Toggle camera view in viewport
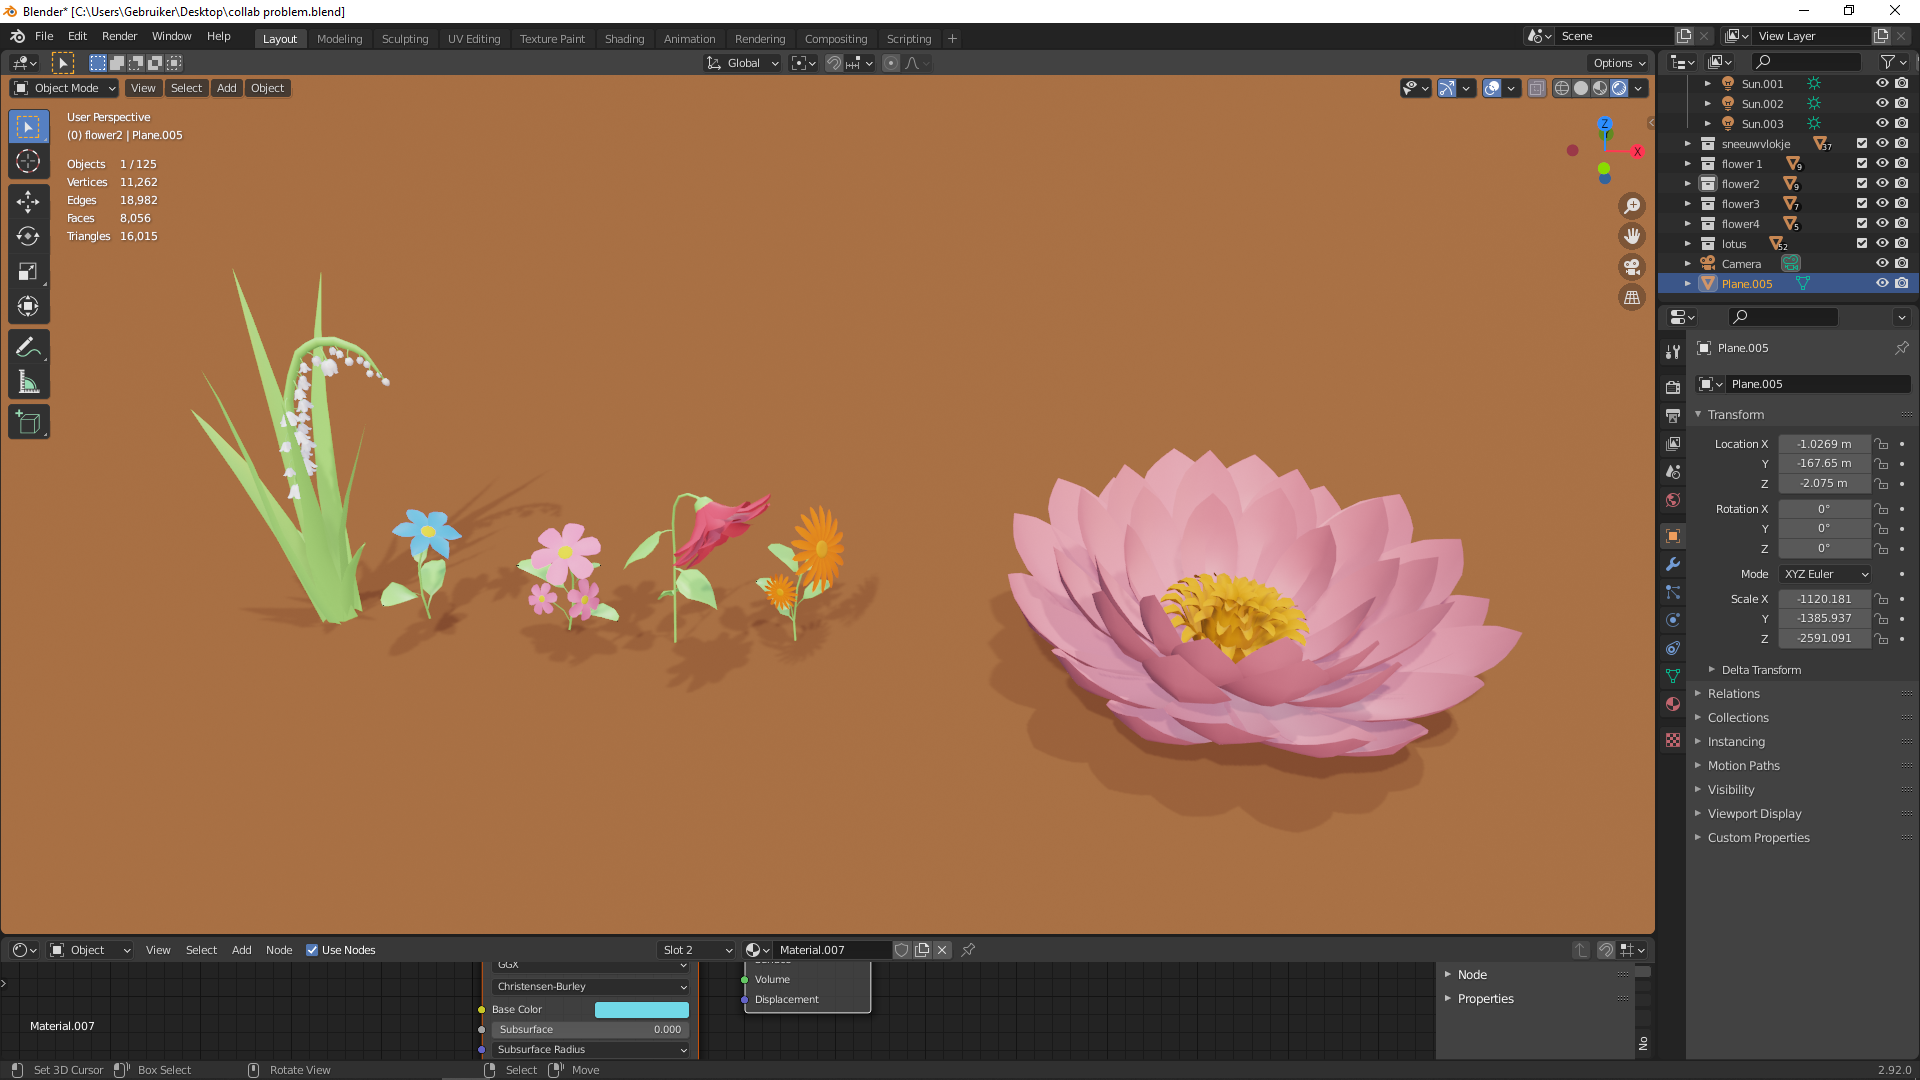 coord(1632,267)
